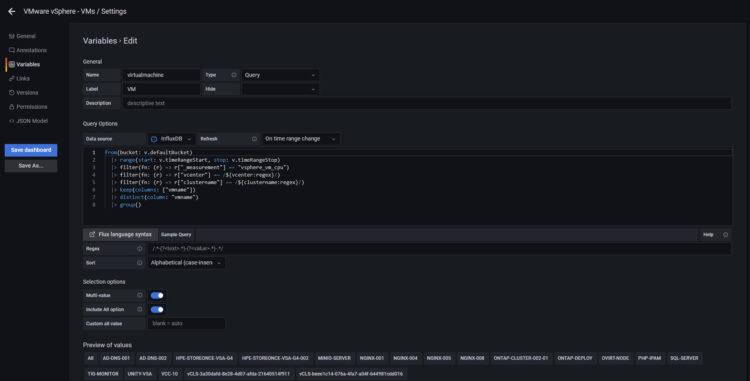Image resolution: width=750 pixels, height=381 pixels.
Task: Click the SQL-SERVER preview value
Action: point(684,358)
